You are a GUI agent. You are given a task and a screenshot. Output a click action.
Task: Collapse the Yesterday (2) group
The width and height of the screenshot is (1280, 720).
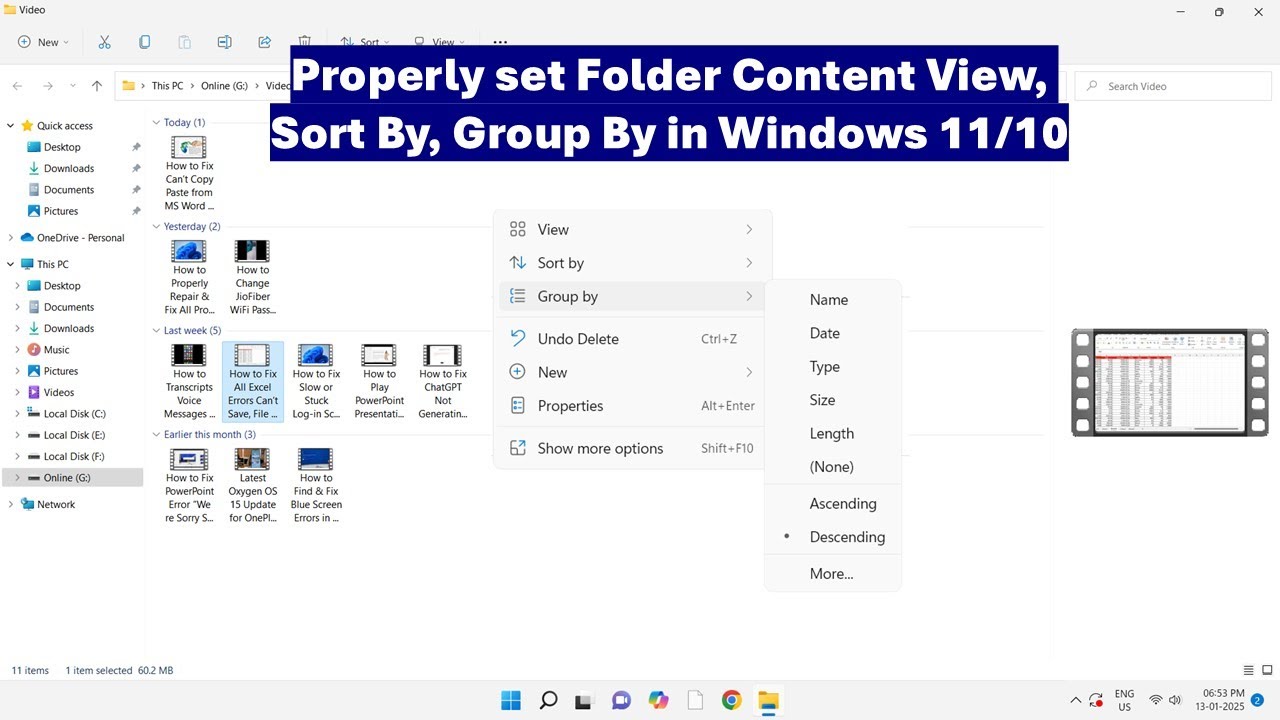point(156,226)
